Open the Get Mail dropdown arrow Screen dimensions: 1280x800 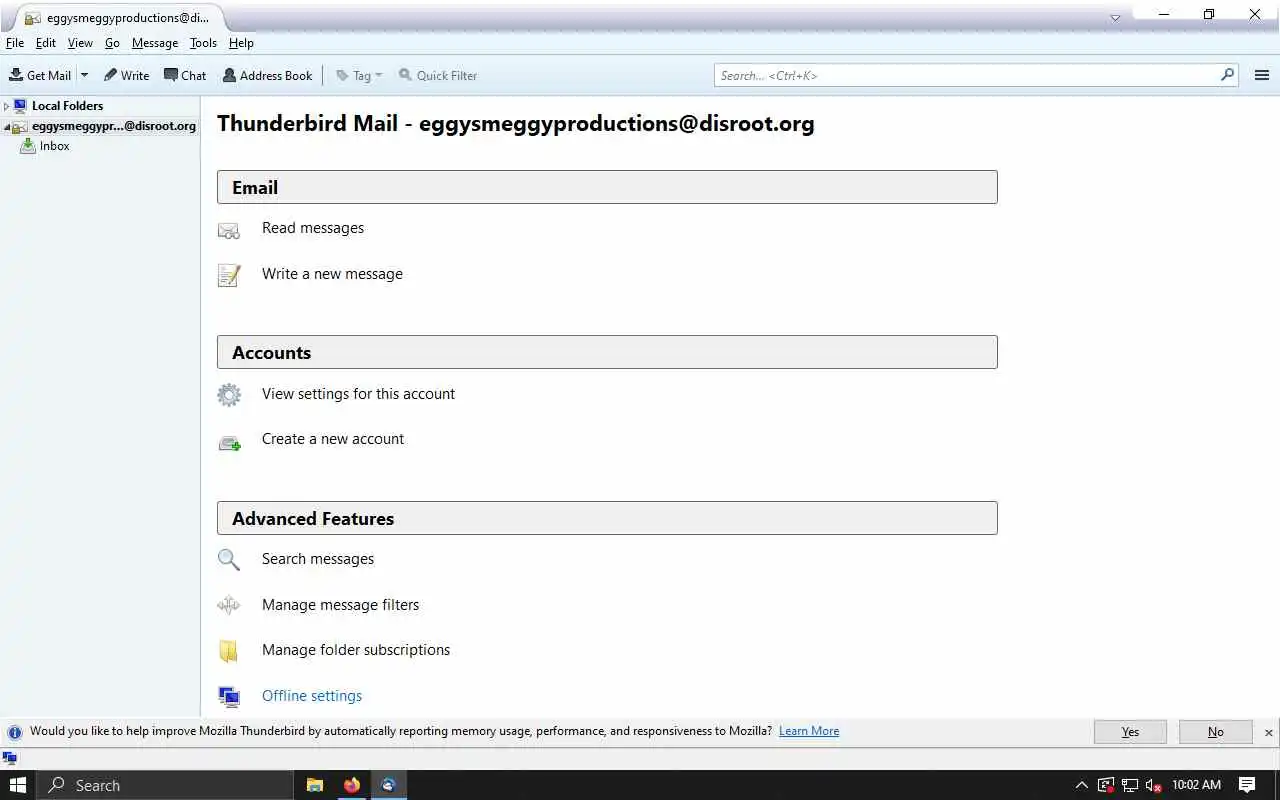click(x=84, y=75)
